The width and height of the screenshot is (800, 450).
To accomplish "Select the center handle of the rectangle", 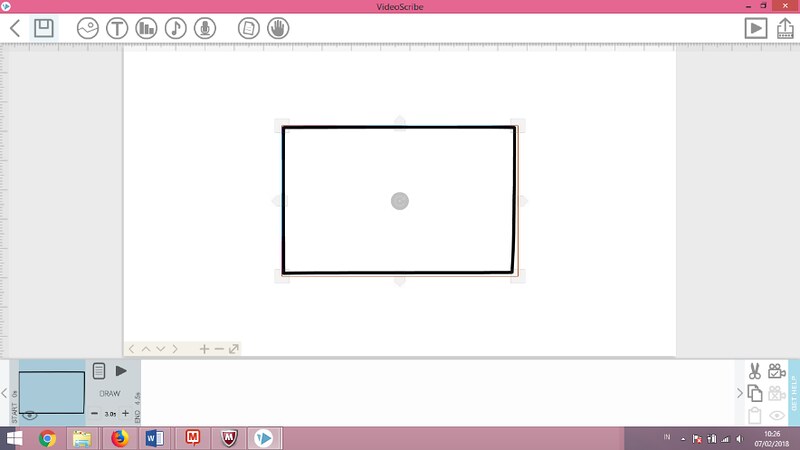I will tap(400, 201).
